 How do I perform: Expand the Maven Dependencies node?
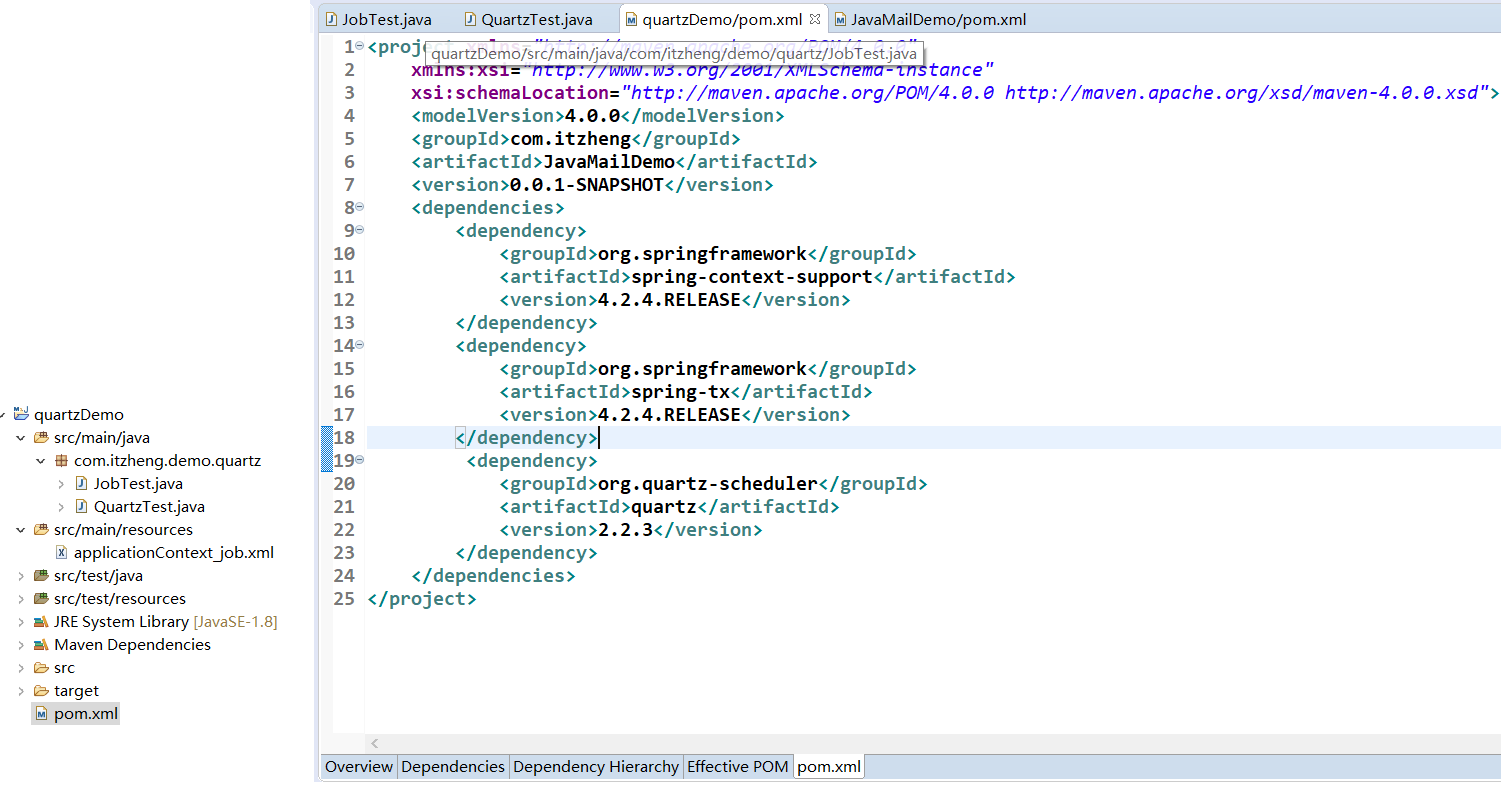coord(21,644)
